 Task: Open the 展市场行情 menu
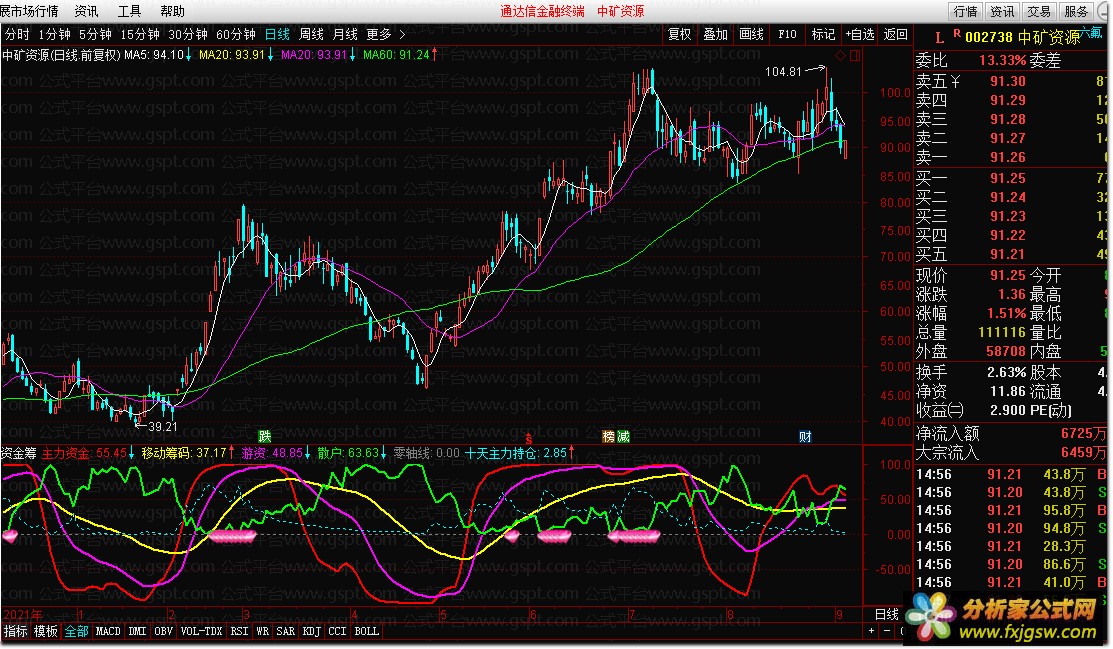pos(29,11)
